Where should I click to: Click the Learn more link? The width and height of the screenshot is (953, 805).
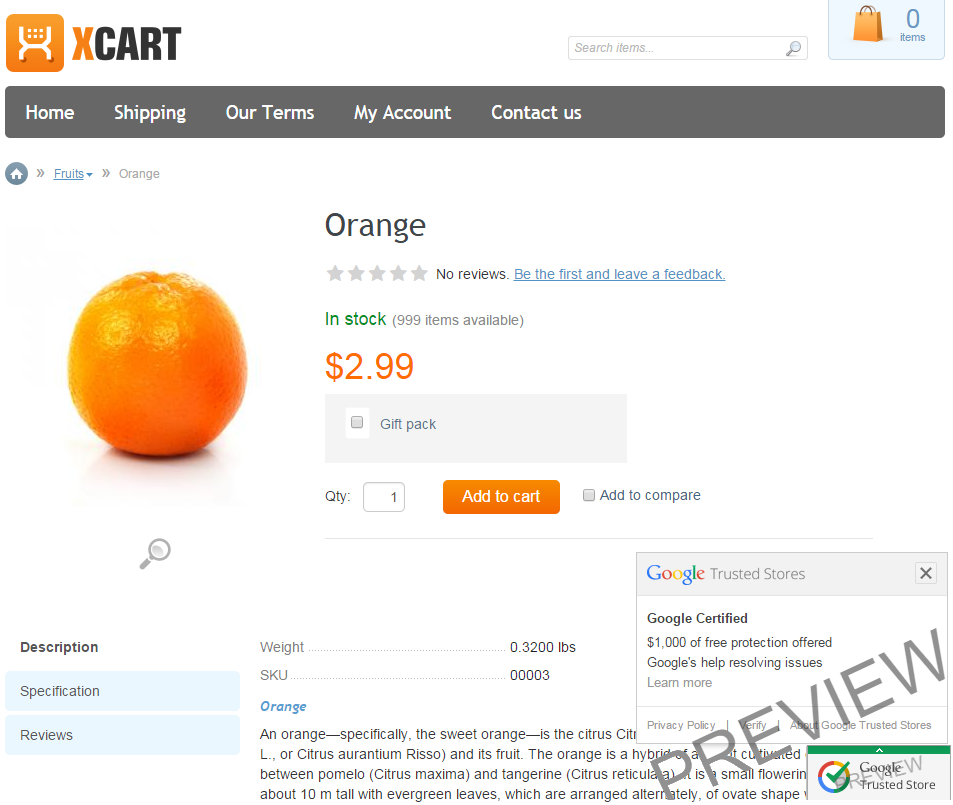679,683
